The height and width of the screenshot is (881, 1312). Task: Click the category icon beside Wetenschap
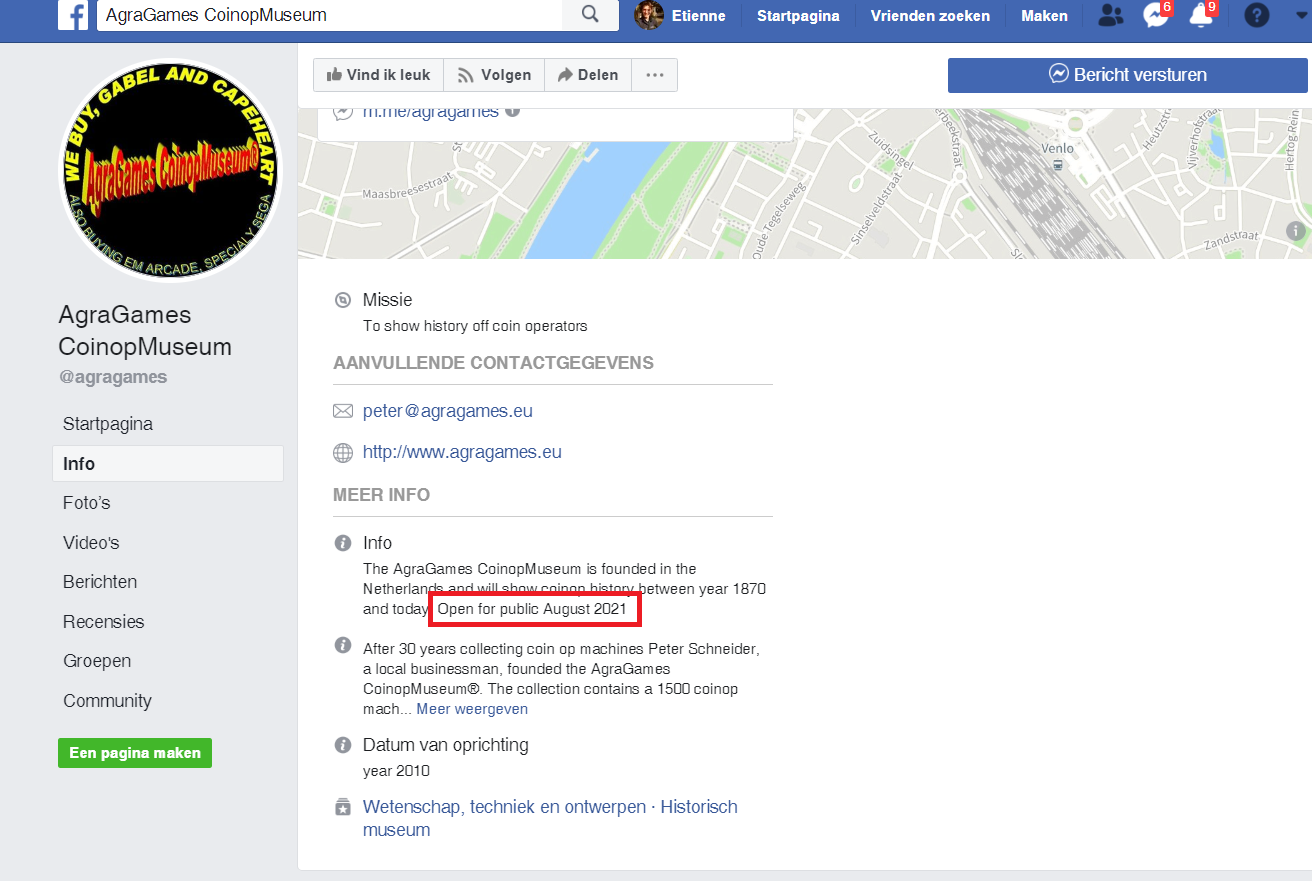(x=343, y=807)
